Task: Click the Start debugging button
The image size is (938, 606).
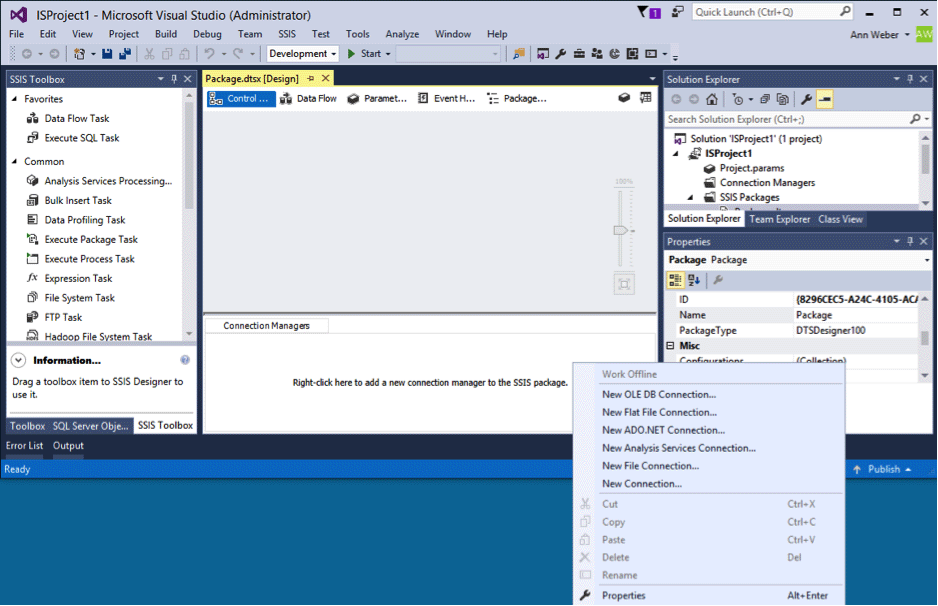Action: pyautogui.click(x=364, y=54)
